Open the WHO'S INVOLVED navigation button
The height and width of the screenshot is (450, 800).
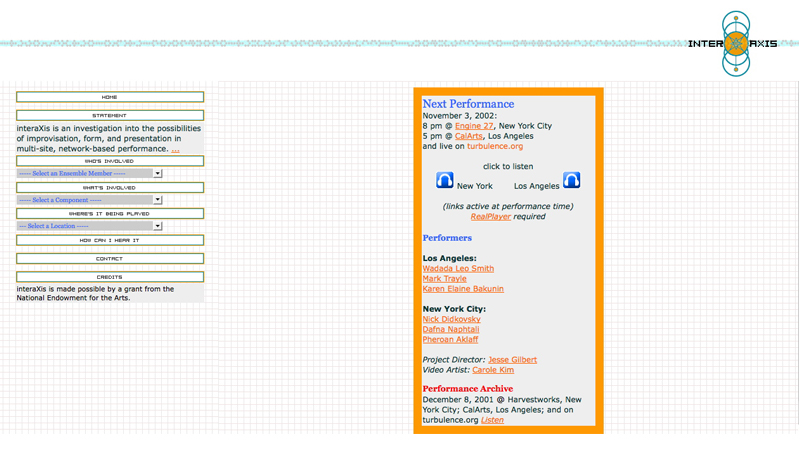(110, 161)
